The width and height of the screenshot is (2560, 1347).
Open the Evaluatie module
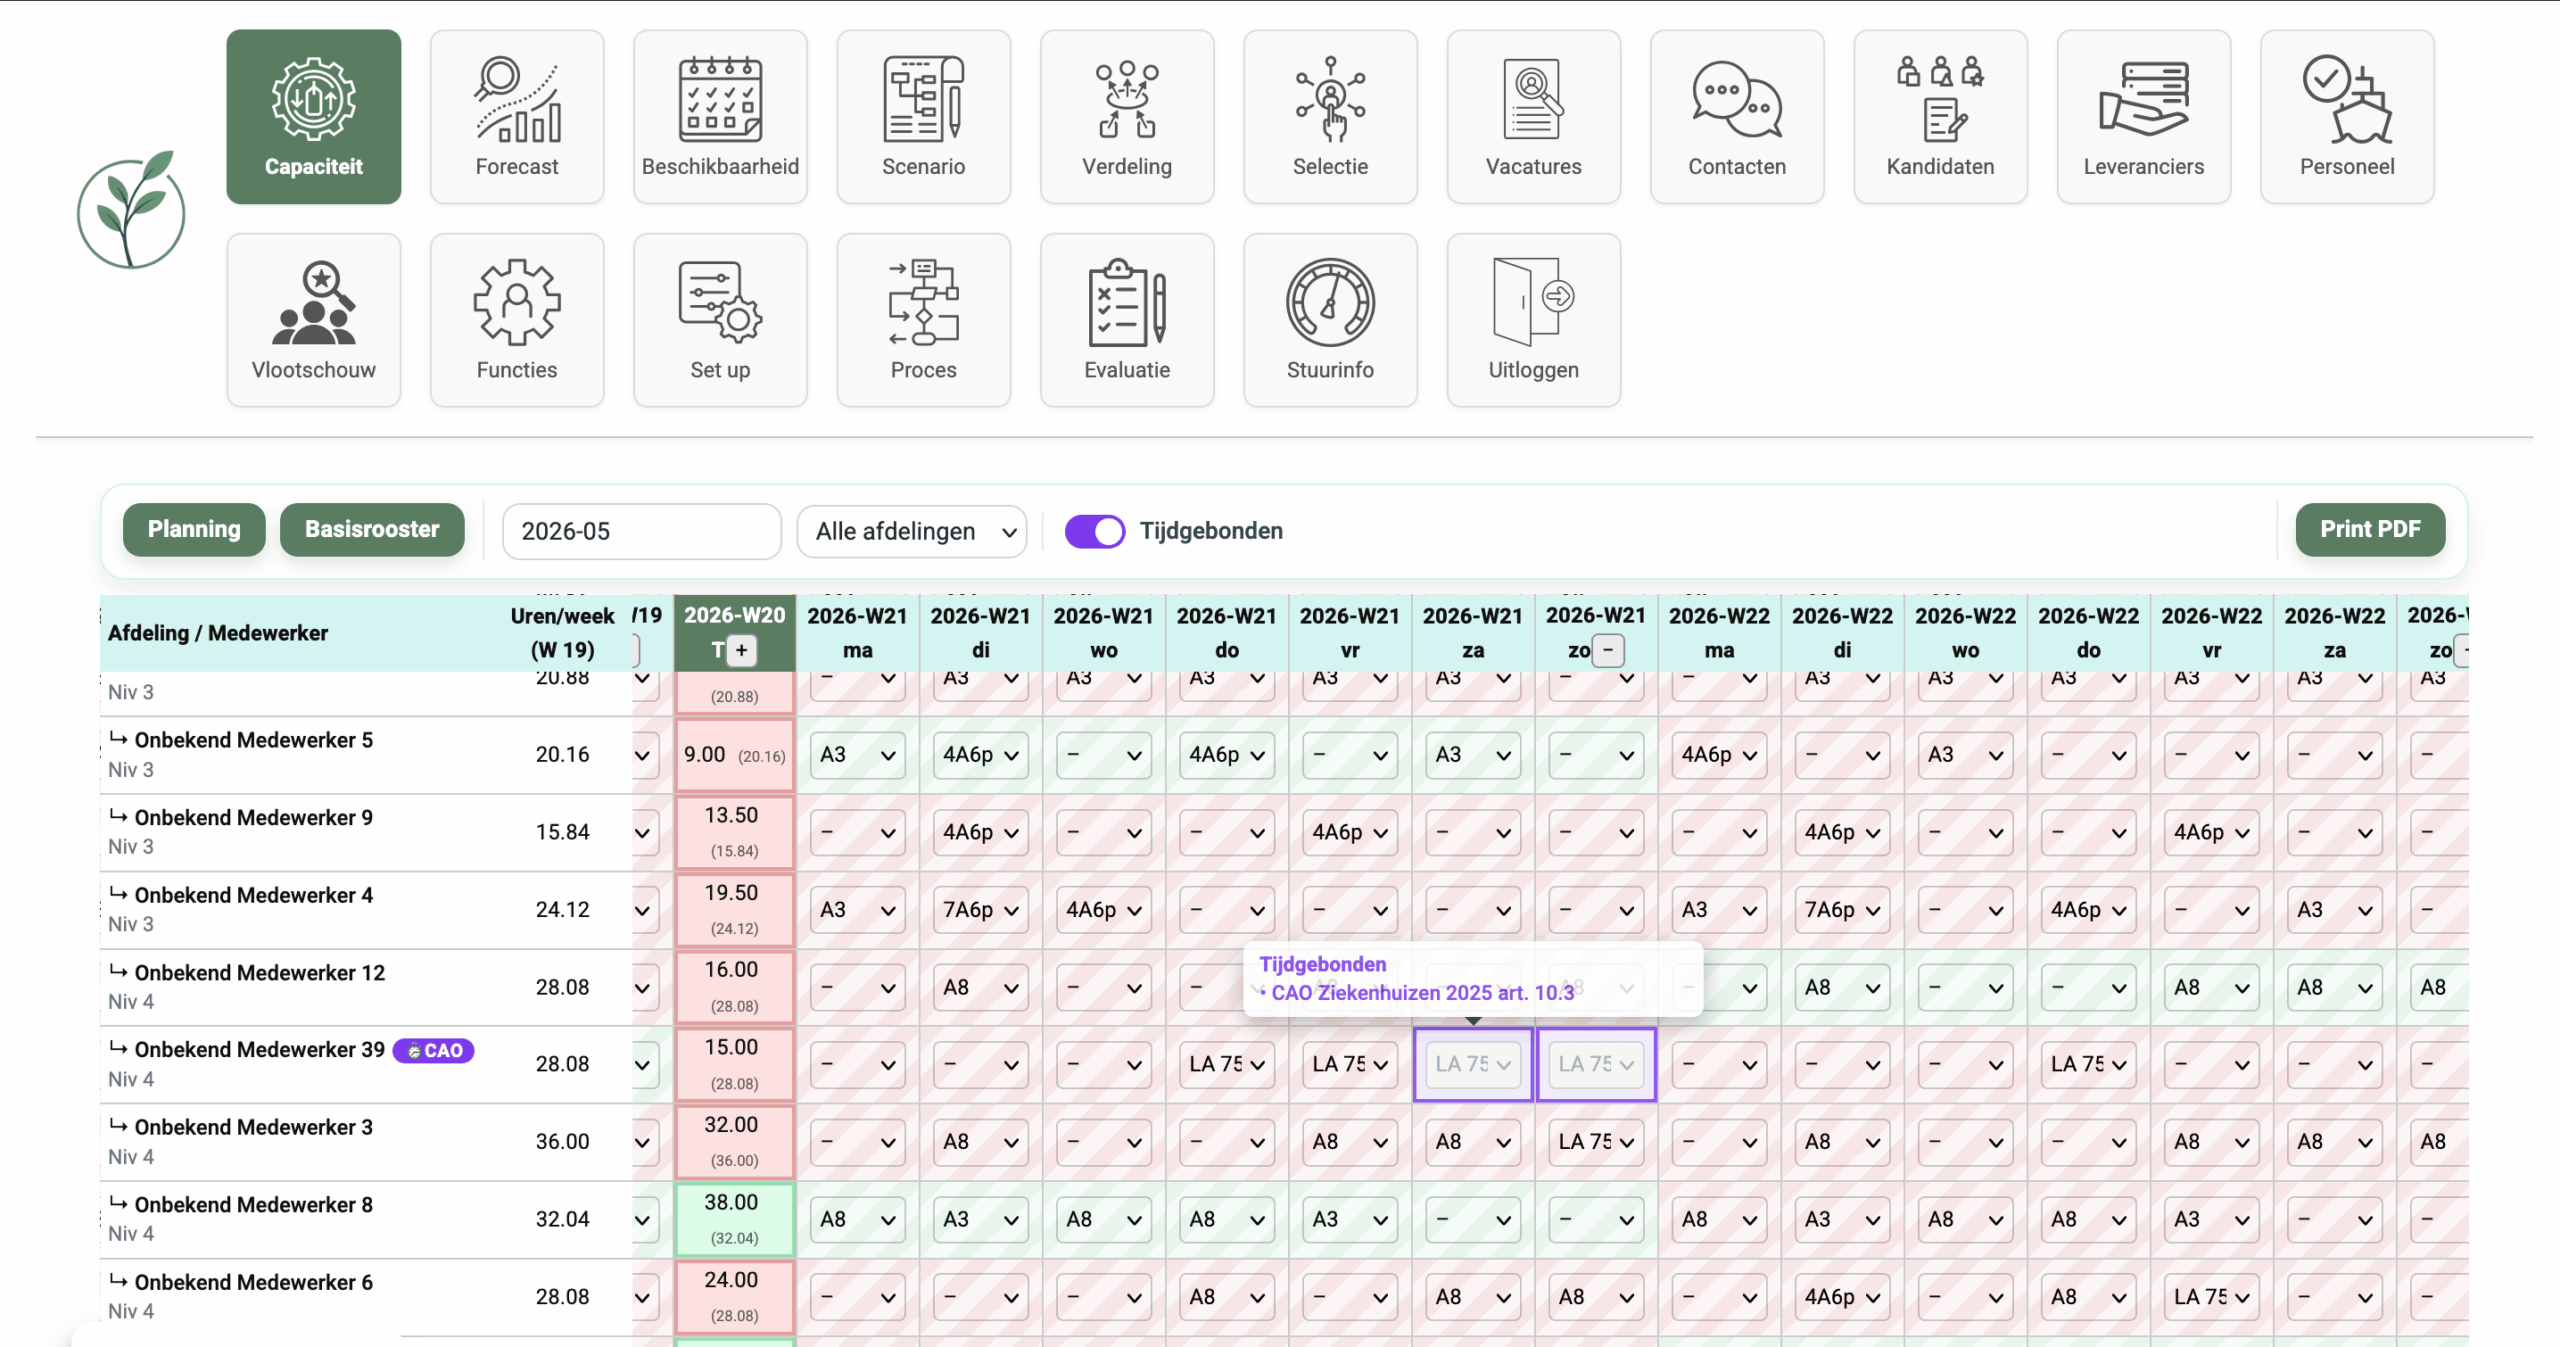(x=1127, y=320)
